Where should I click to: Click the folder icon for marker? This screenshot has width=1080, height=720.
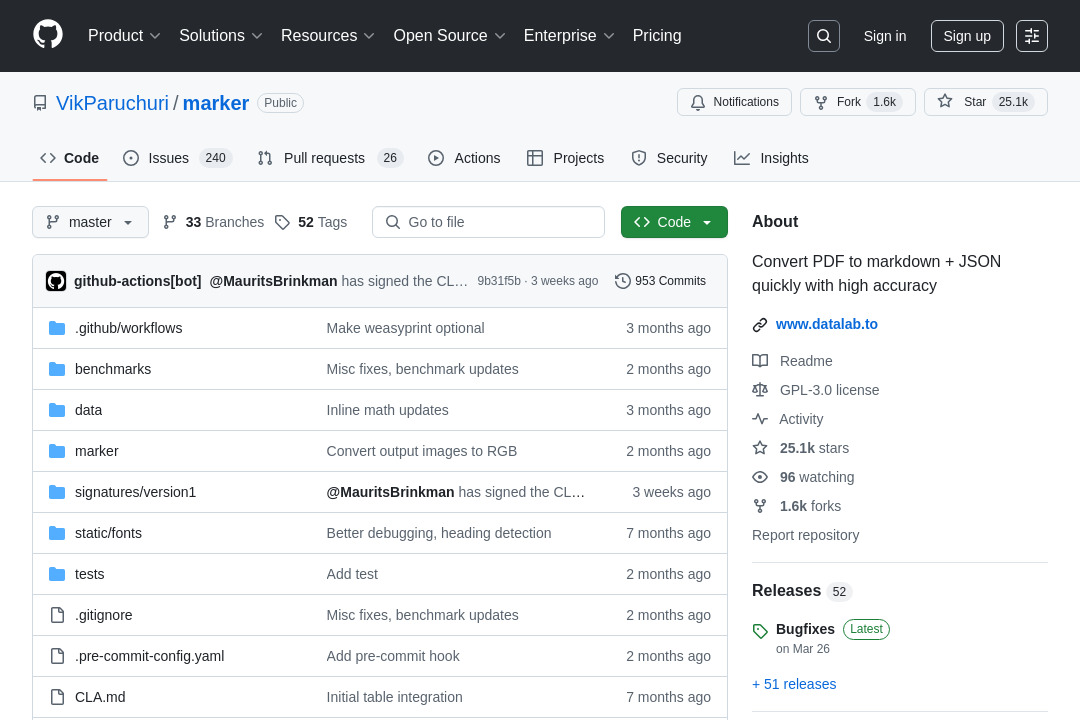pyautogui.click(x=57, y=451)
